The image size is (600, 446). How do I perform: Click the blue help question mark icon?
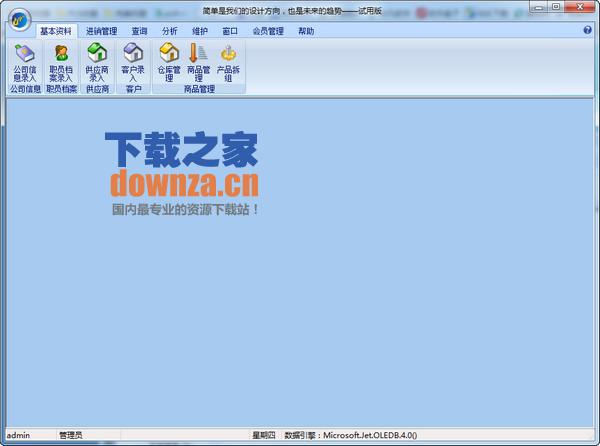pos(587,30)
